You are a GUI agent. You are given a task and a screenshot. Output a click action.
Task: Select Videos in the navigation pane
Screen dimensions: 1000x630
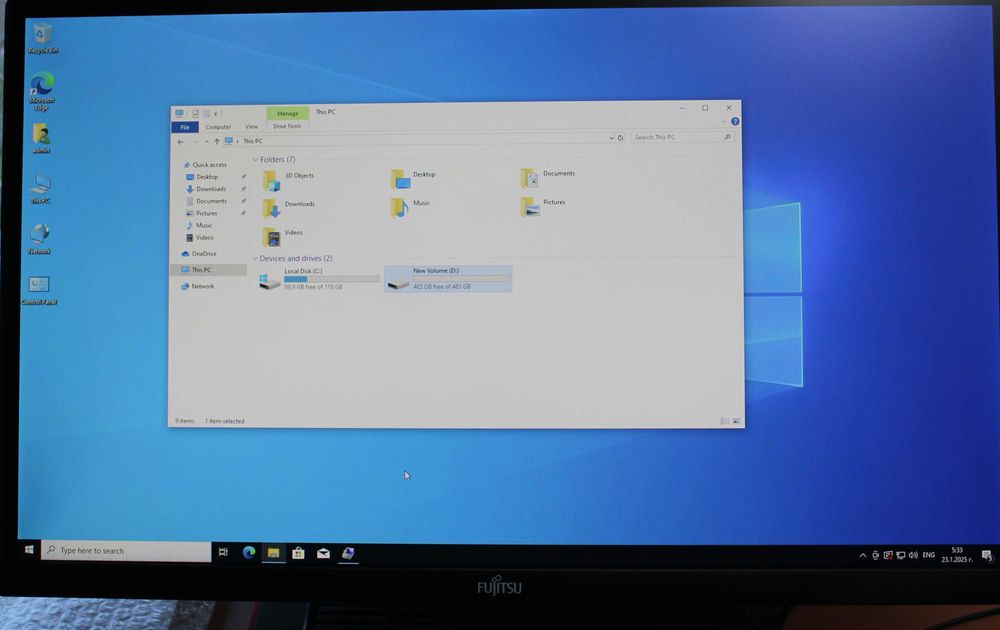coord(200,237)
